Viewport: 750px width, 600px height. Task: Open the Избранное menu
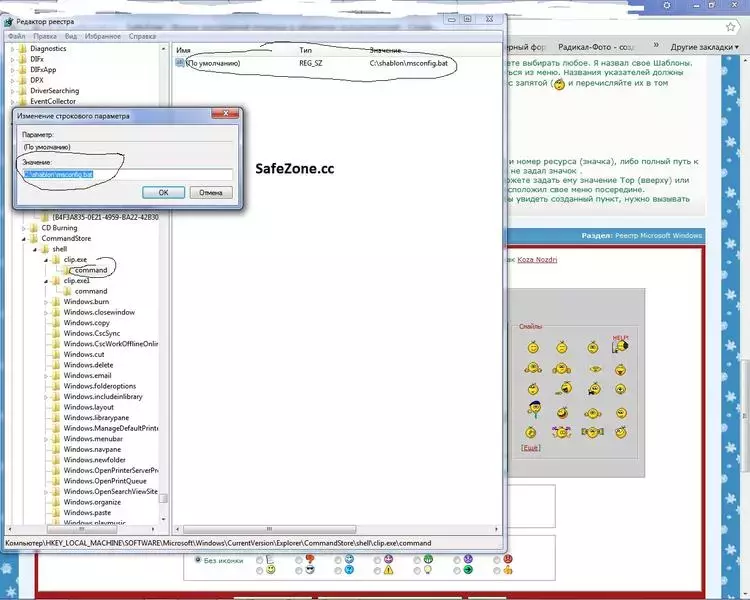(x=103, y=36)
